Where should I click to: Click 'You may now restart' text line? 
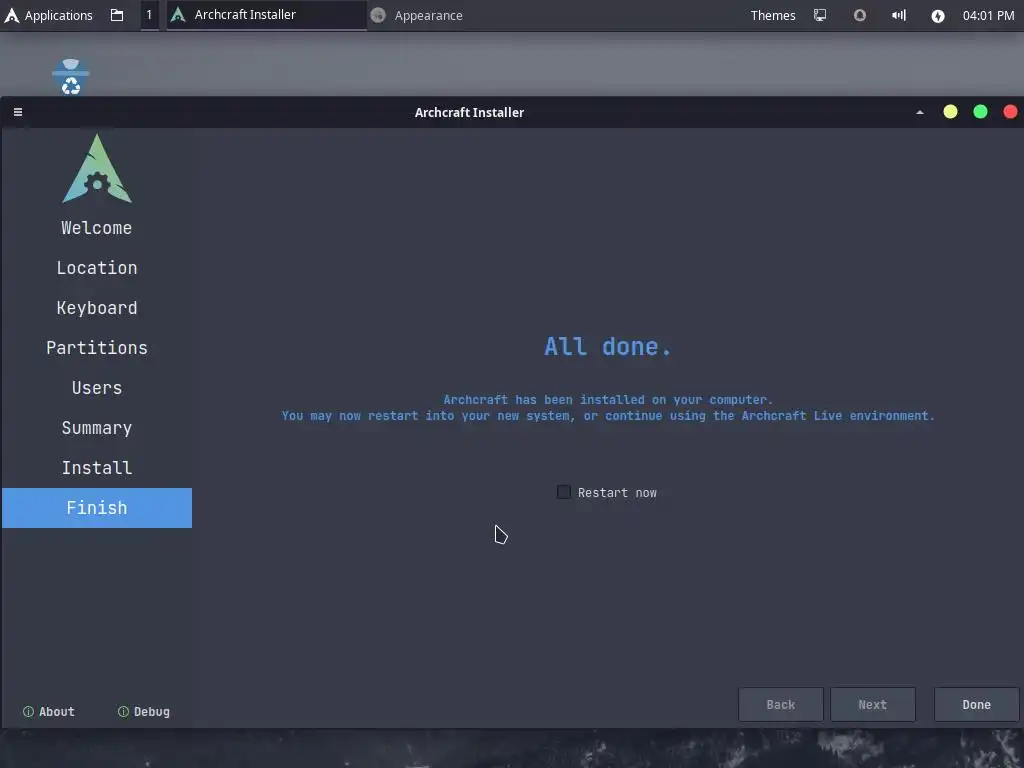[x=608, y=416]
